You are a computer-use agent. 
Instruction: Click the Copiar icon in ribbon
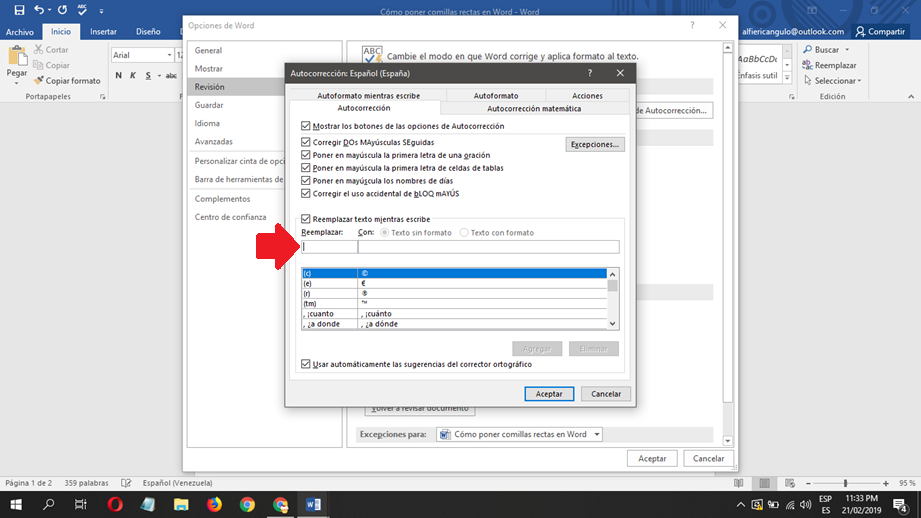(x=39, y=65)
